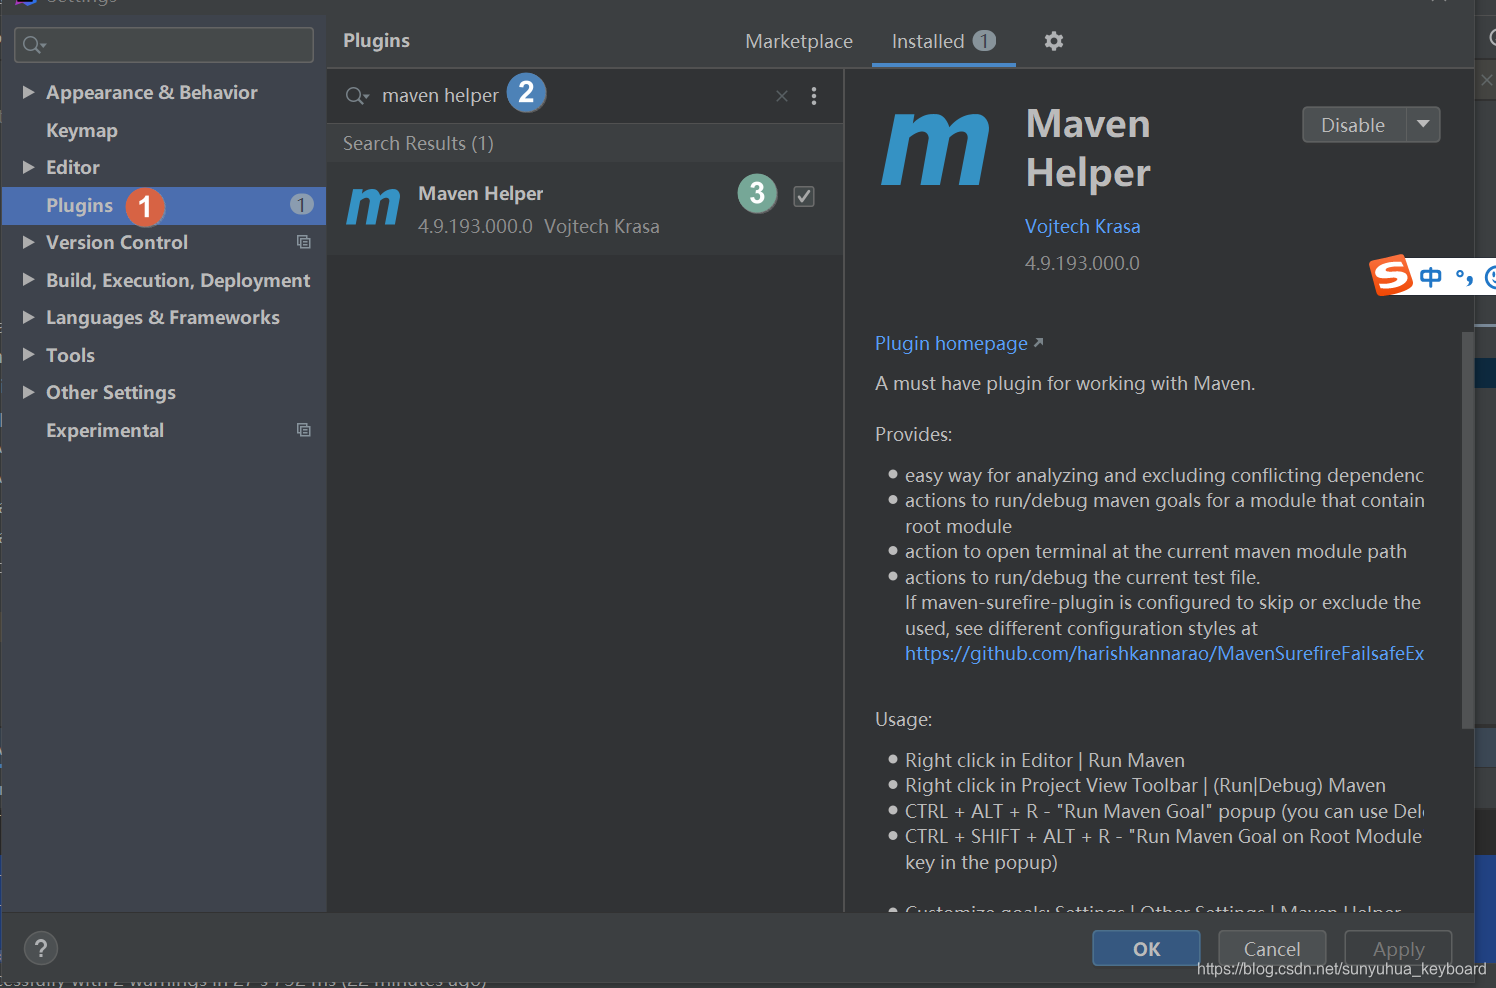Expand Build, Execution, Deployment node
This screenshot has width=1496, height=988.
(x=28, y=280)
